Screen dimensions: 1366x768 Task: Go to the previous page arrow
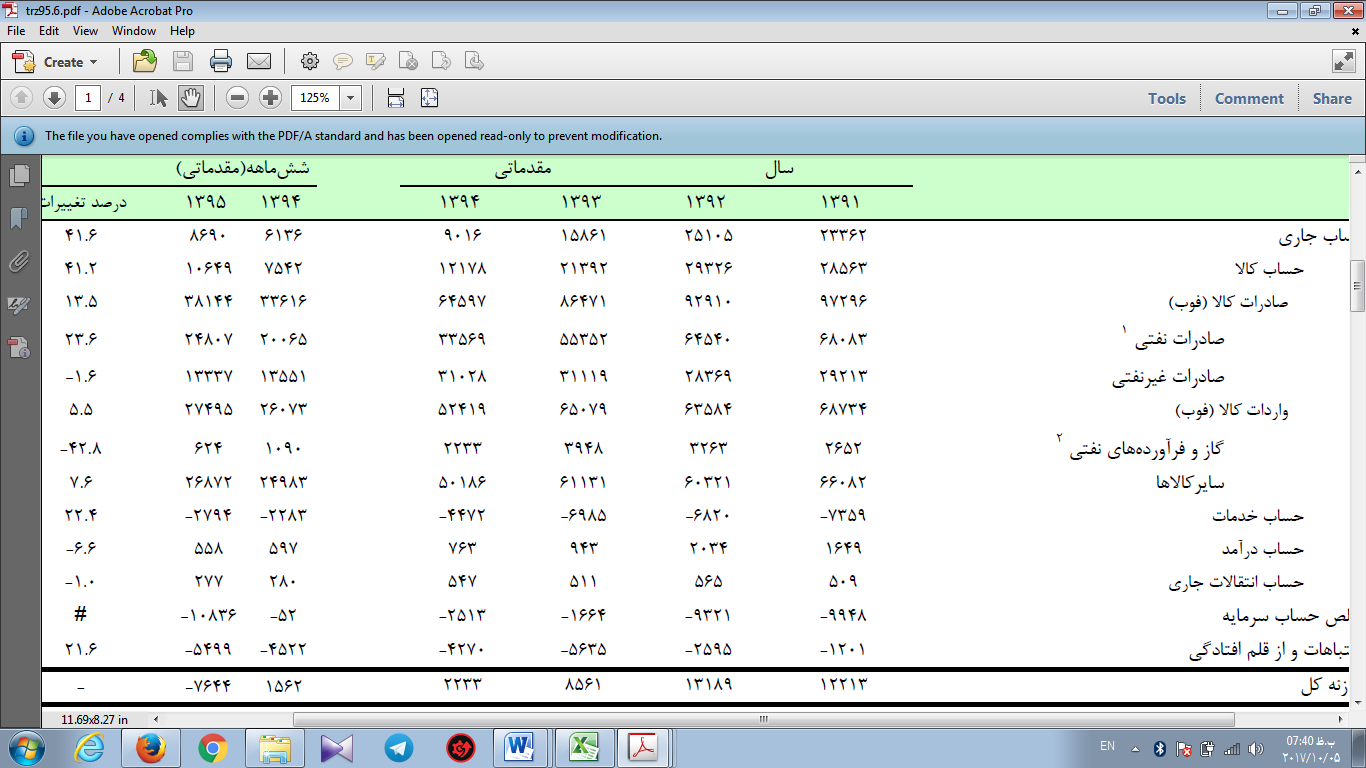click(x=22, y=97)
